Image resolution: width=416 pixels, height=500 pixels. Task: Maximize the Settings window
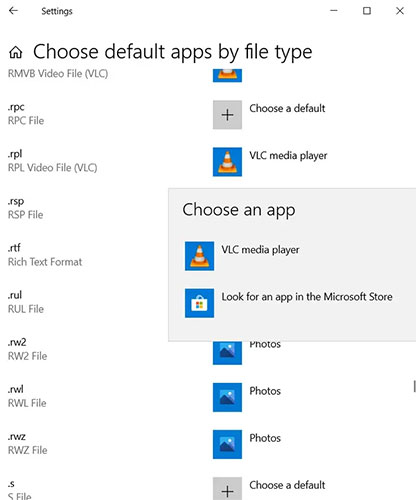click(367, 11)
